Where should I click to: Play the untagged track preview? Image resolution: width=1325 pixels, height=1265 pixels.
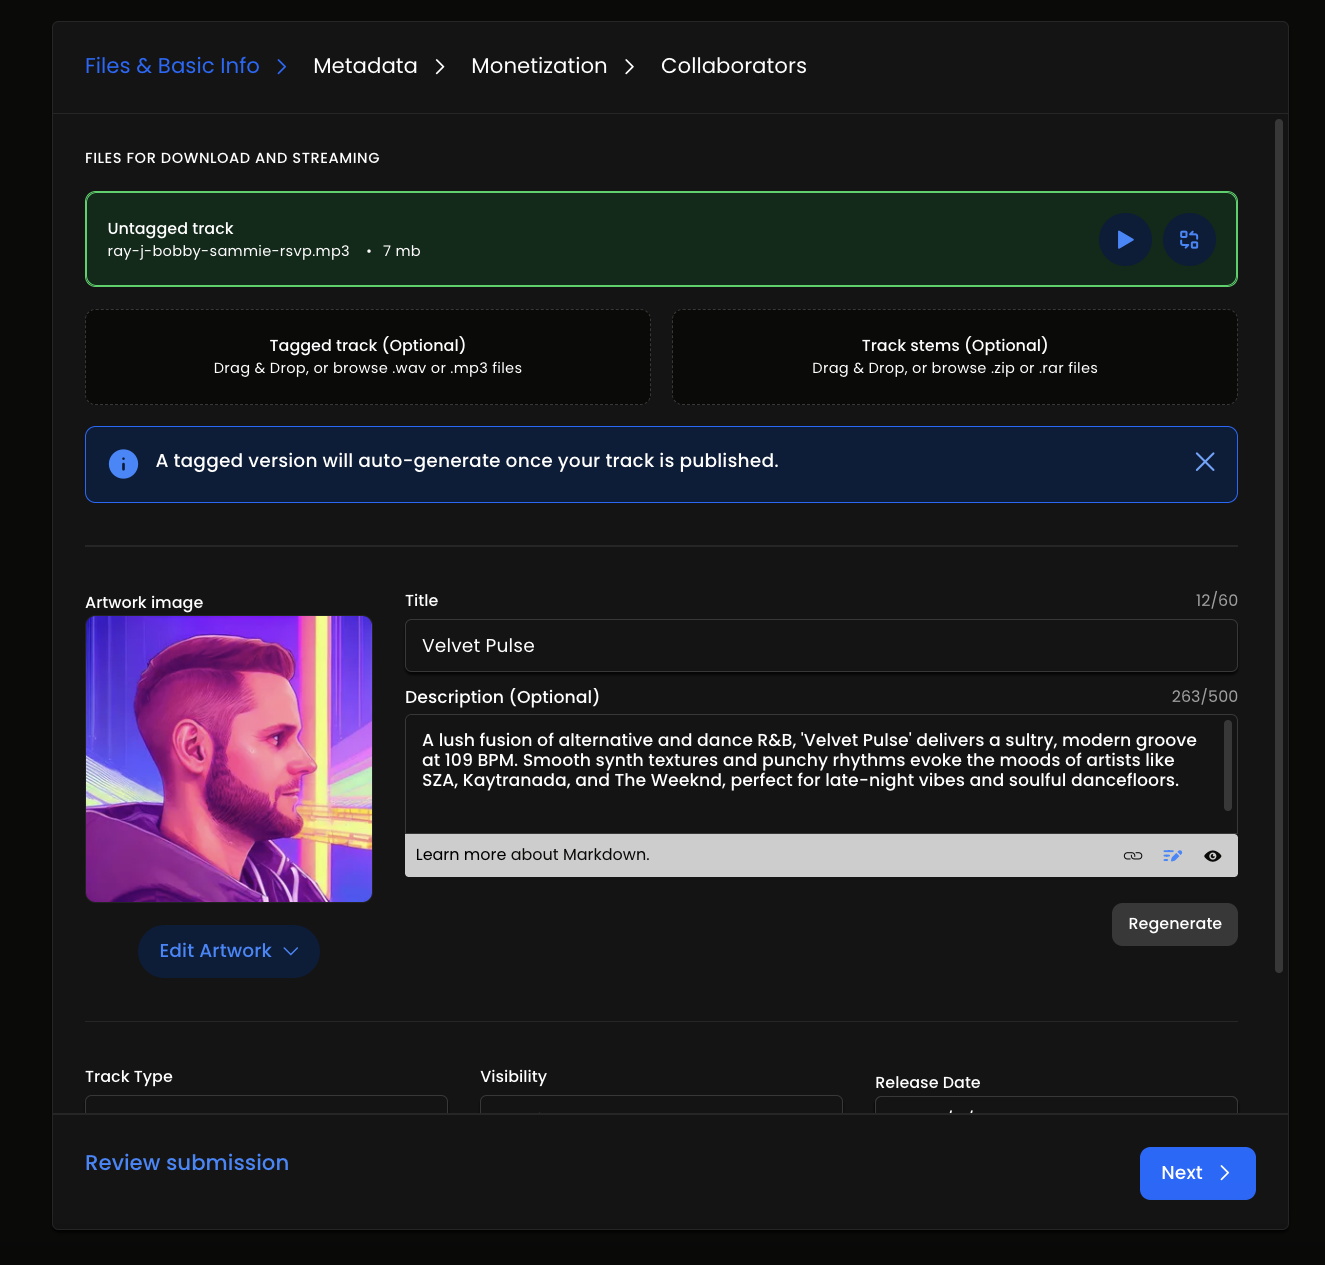click(1125, 240)
